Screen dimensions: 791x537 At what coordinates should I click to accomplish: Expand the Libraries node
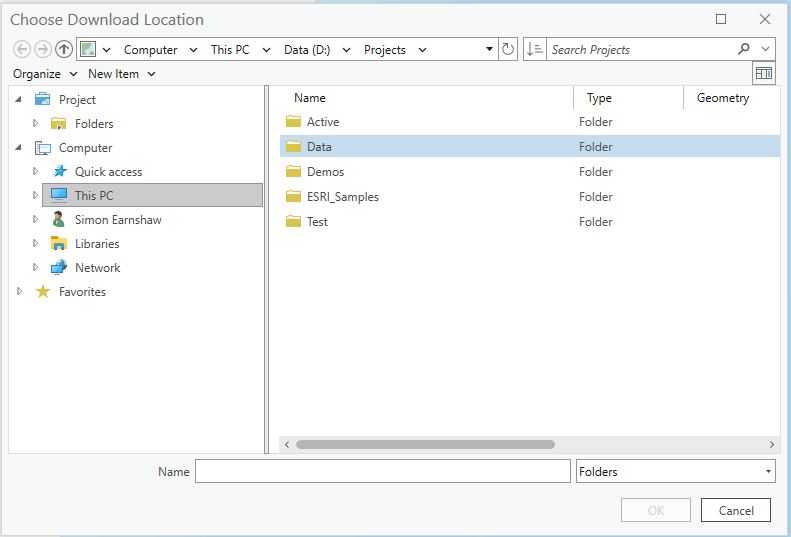click(x=35, y=243)
